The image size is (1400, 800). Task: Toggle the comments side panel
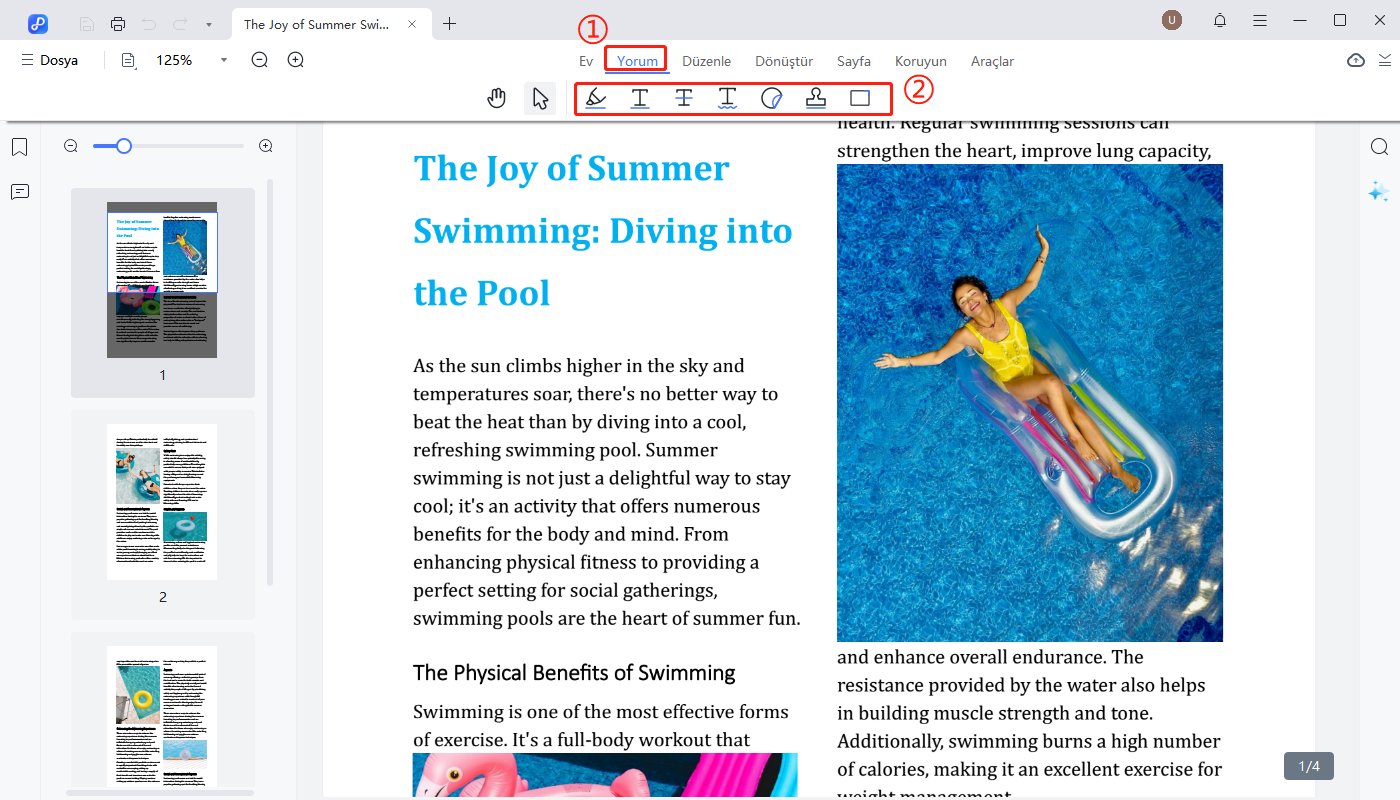pyautogui.click(x=19, y=192)
